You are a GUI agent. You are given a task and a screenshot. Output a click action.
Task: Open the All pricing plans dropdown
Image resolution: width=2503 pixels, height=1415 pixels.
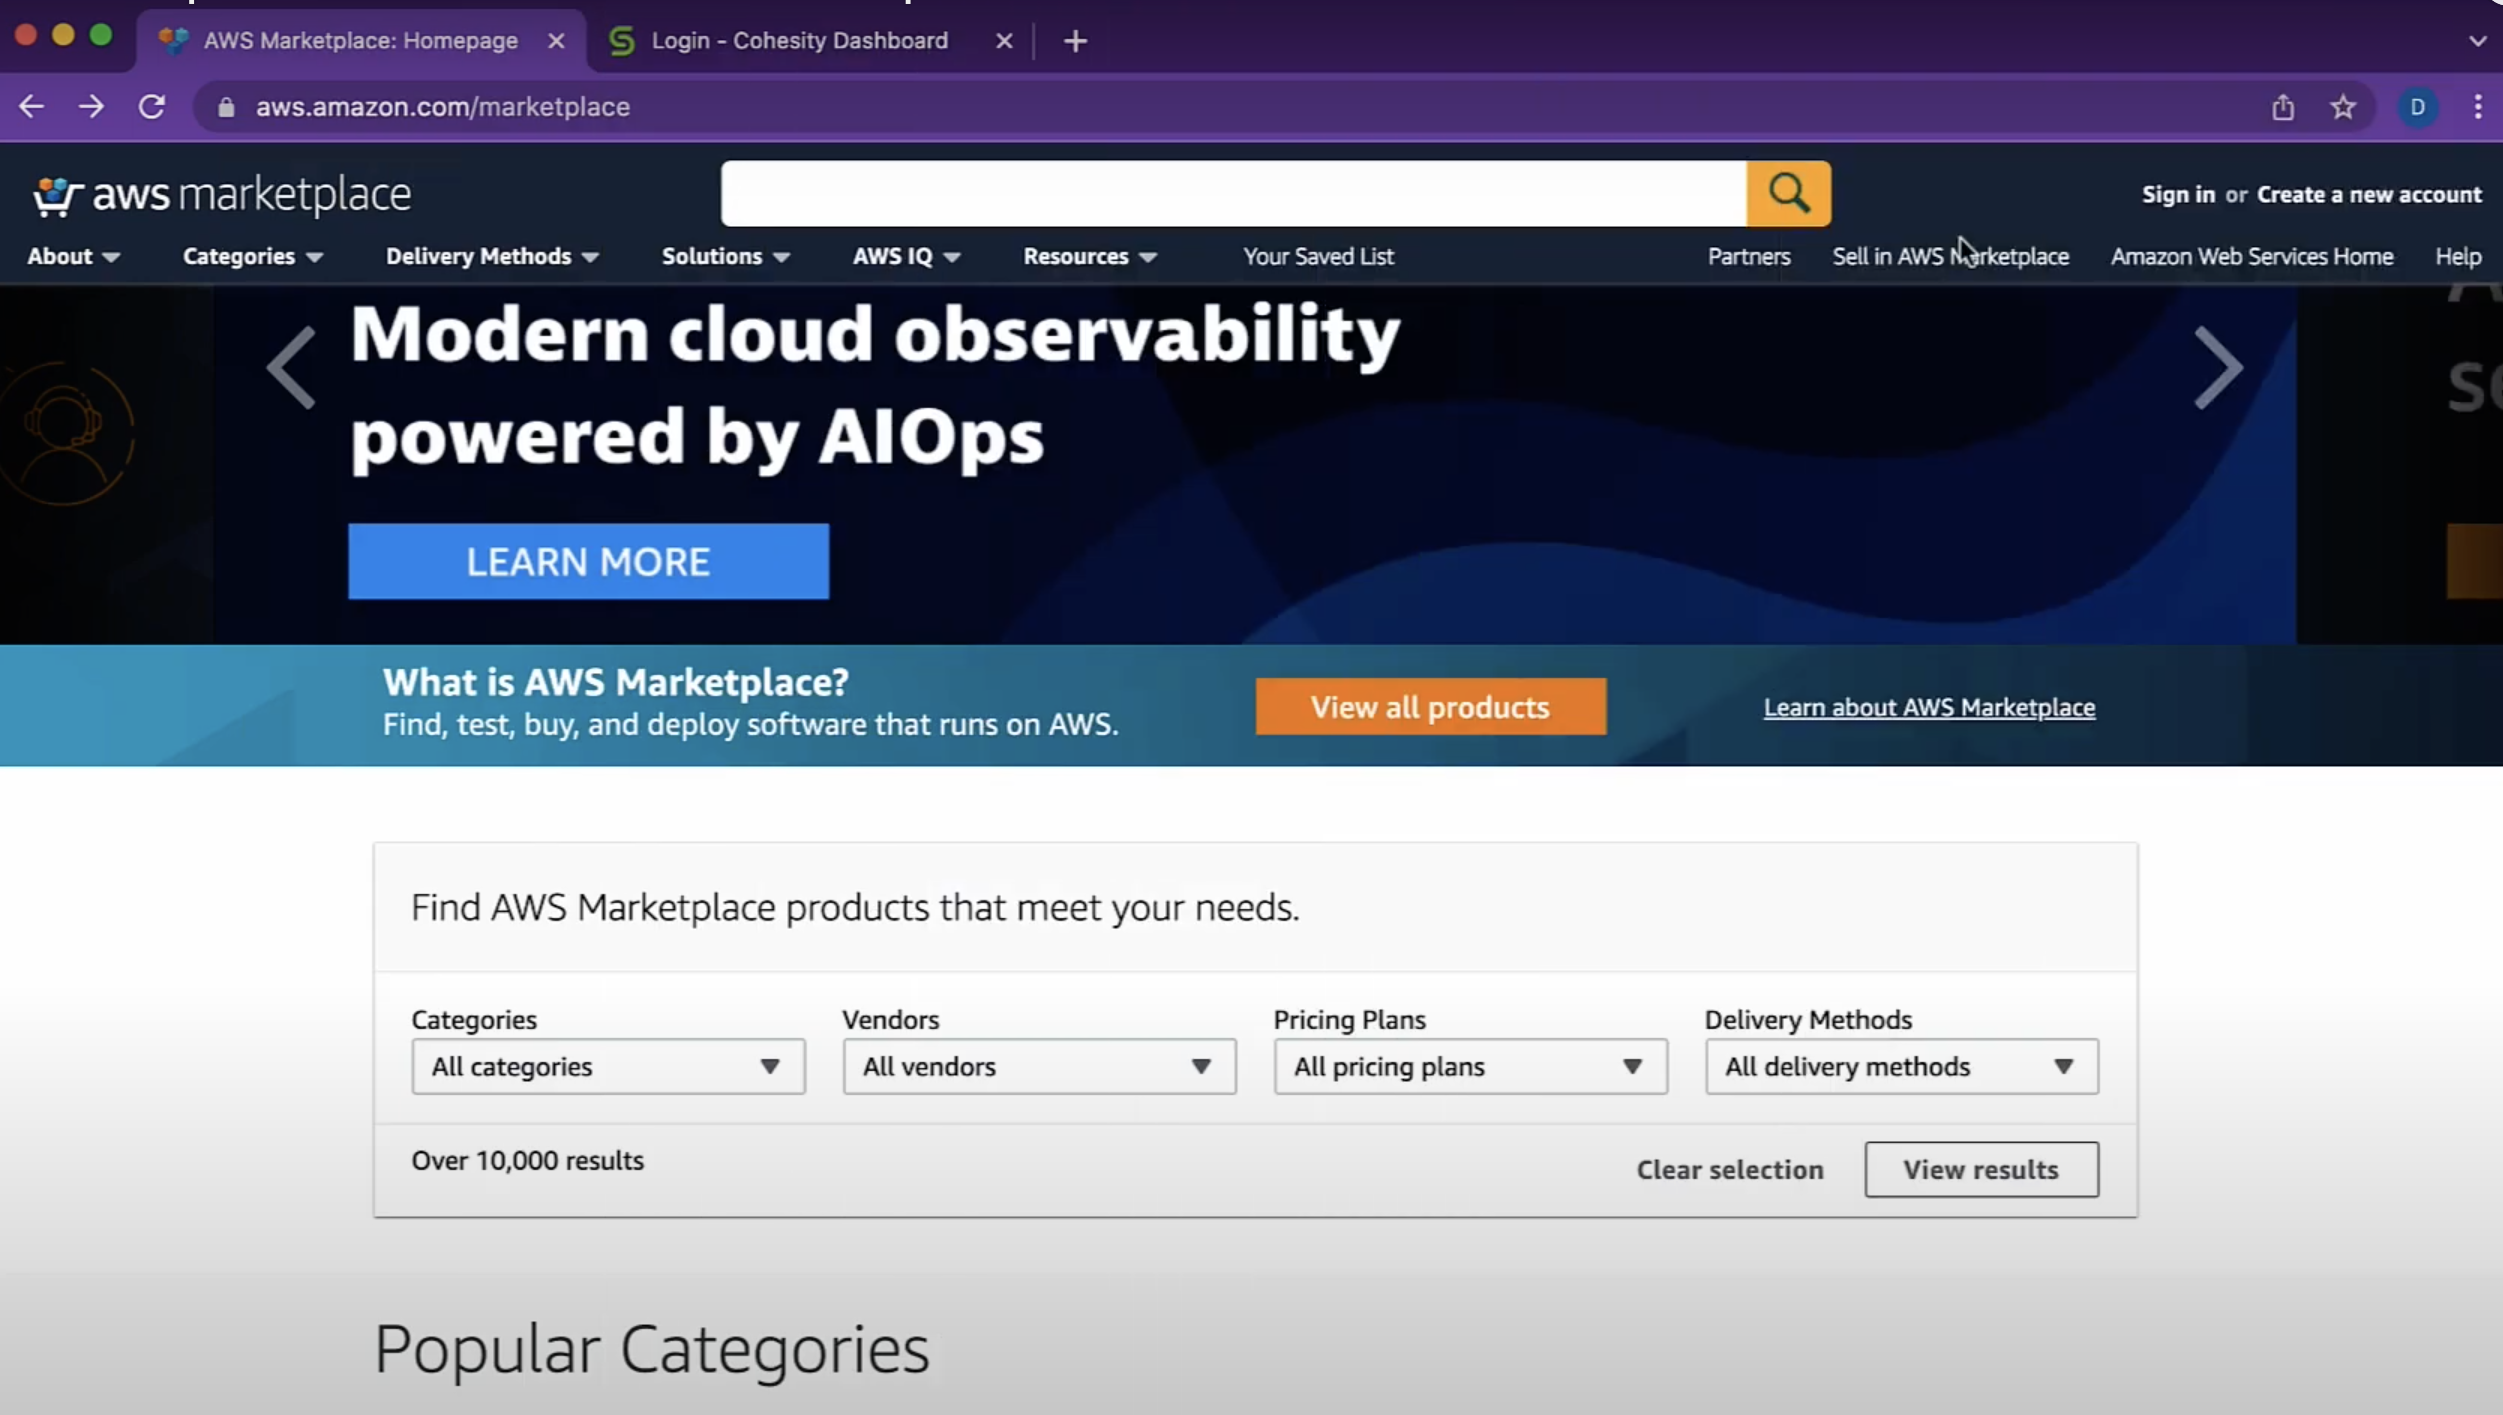click(x=1470, y=1066)
